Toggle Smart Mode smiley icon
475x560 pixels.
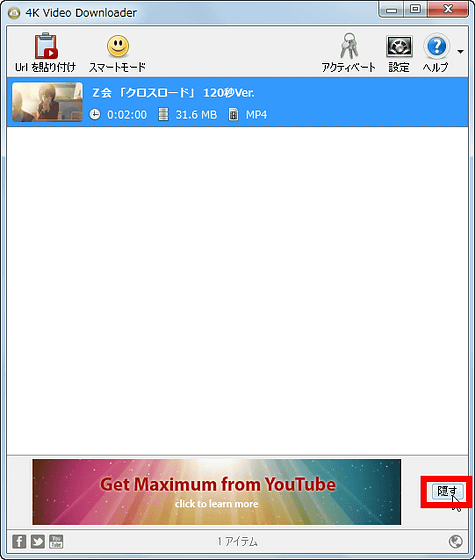118,46
